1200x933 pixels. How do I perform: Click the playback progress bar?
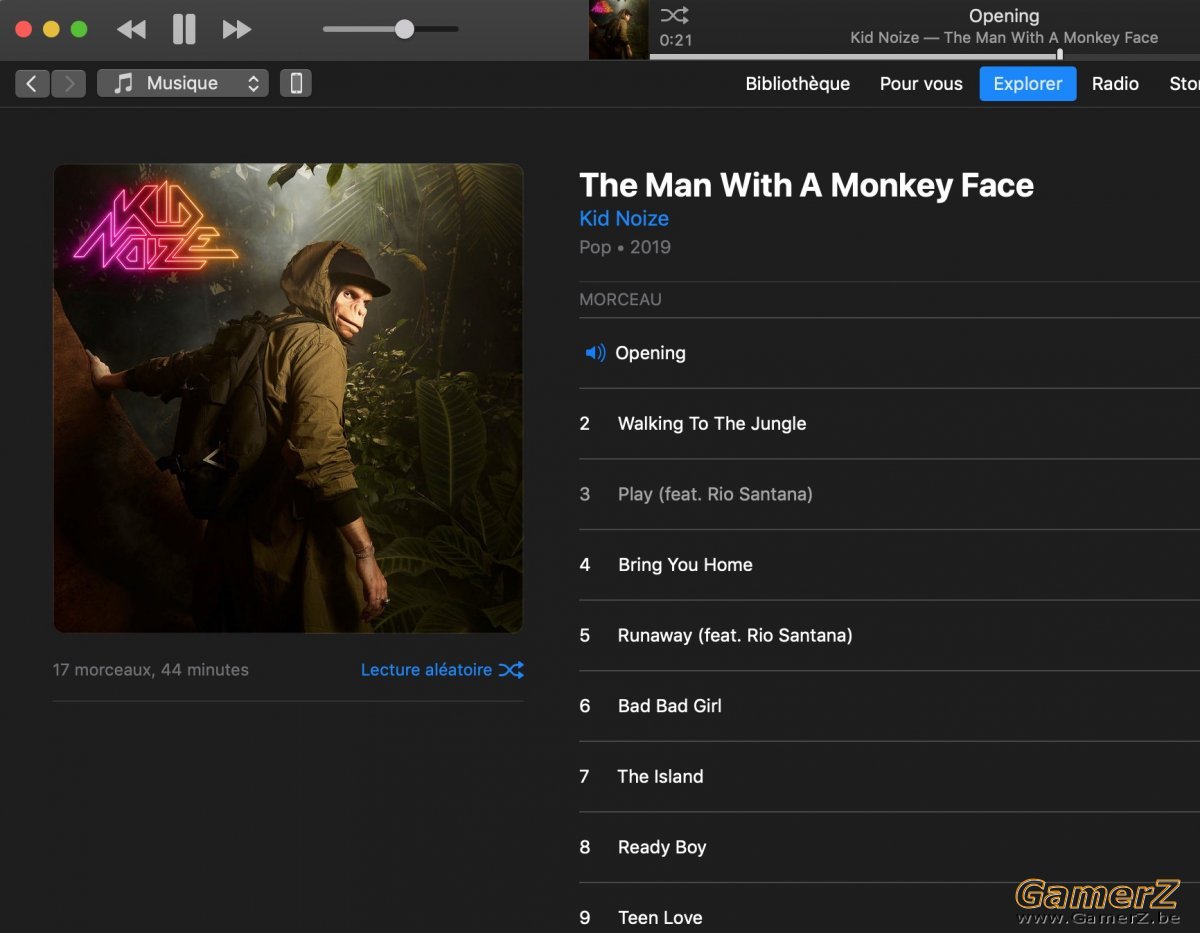[x=924, y=56]
